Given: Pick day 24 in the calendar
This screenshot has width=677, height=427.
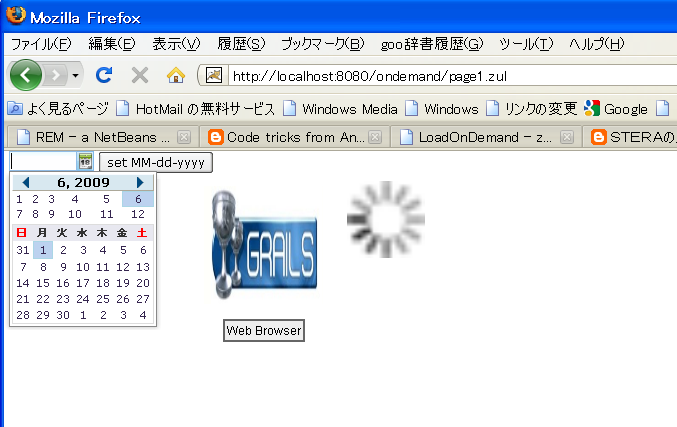Looking at the screenshot, I should pos(83,299).
